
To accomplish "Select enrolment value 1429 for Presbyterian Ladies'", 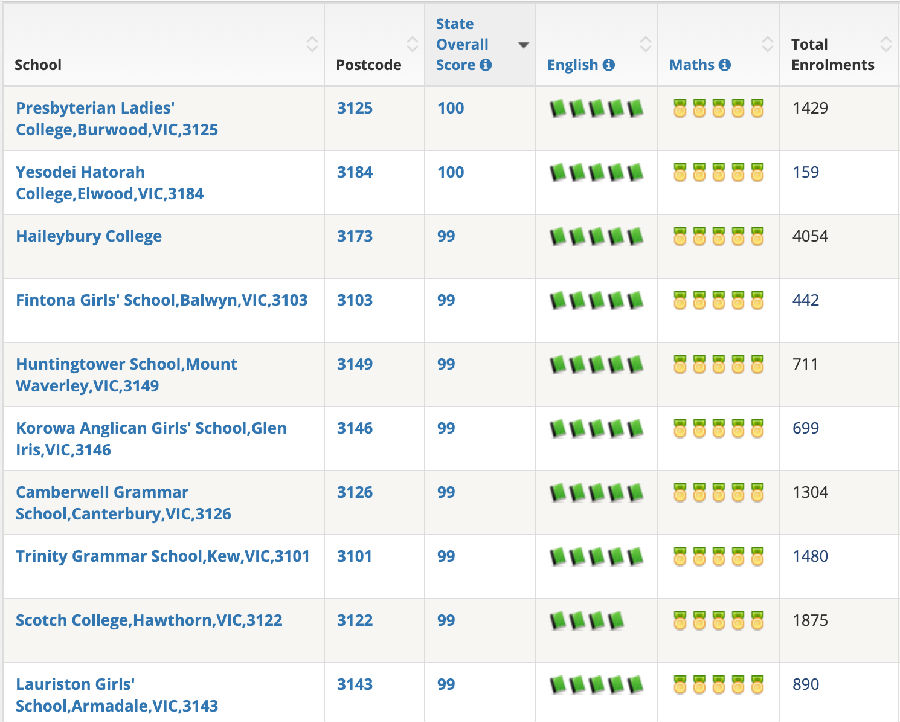I will (810, 108).
